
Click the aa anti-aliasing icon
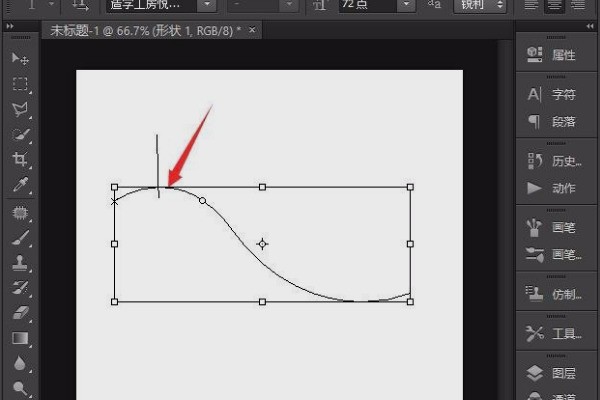pyautogui.click(x=434, y=4)
